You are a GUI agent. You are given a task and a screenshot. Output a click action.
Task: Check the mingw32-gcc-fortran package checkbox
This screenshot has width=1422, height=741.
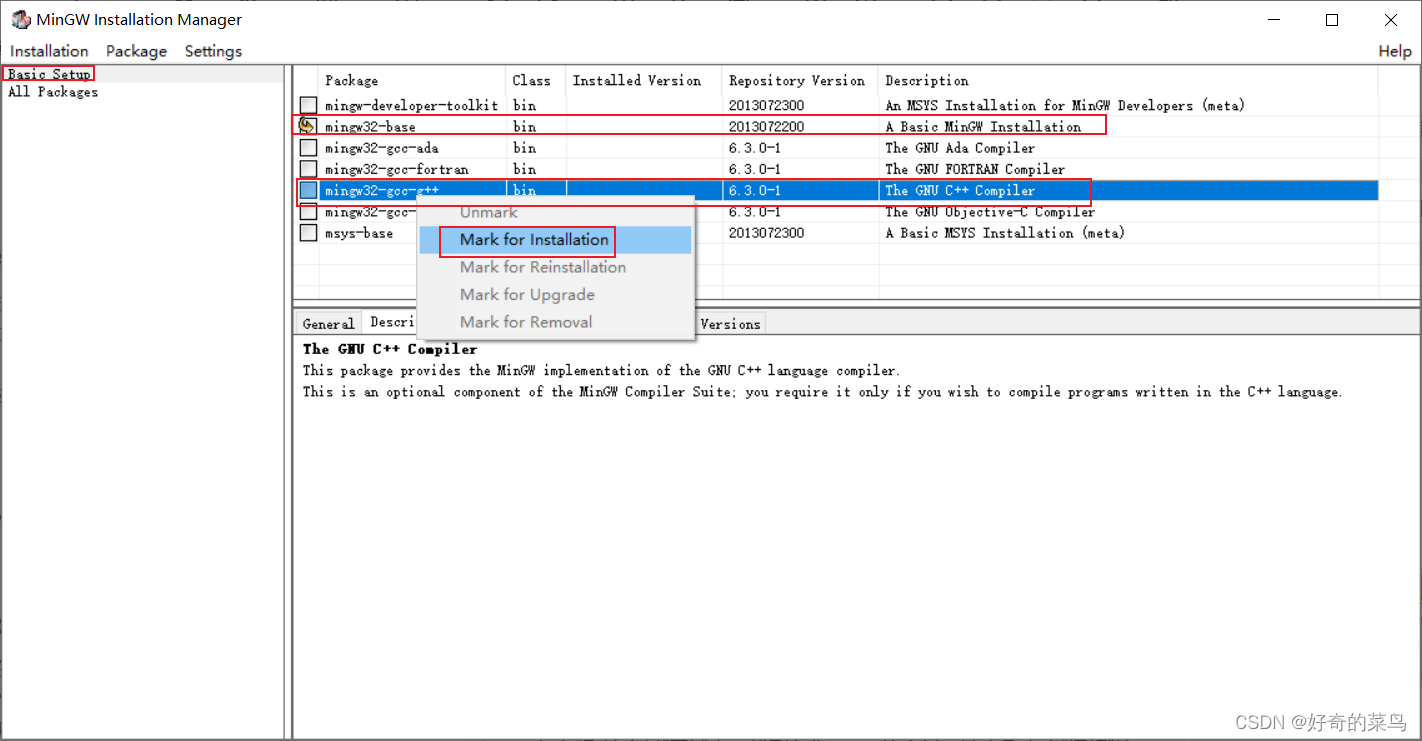[x=307, y=168]
